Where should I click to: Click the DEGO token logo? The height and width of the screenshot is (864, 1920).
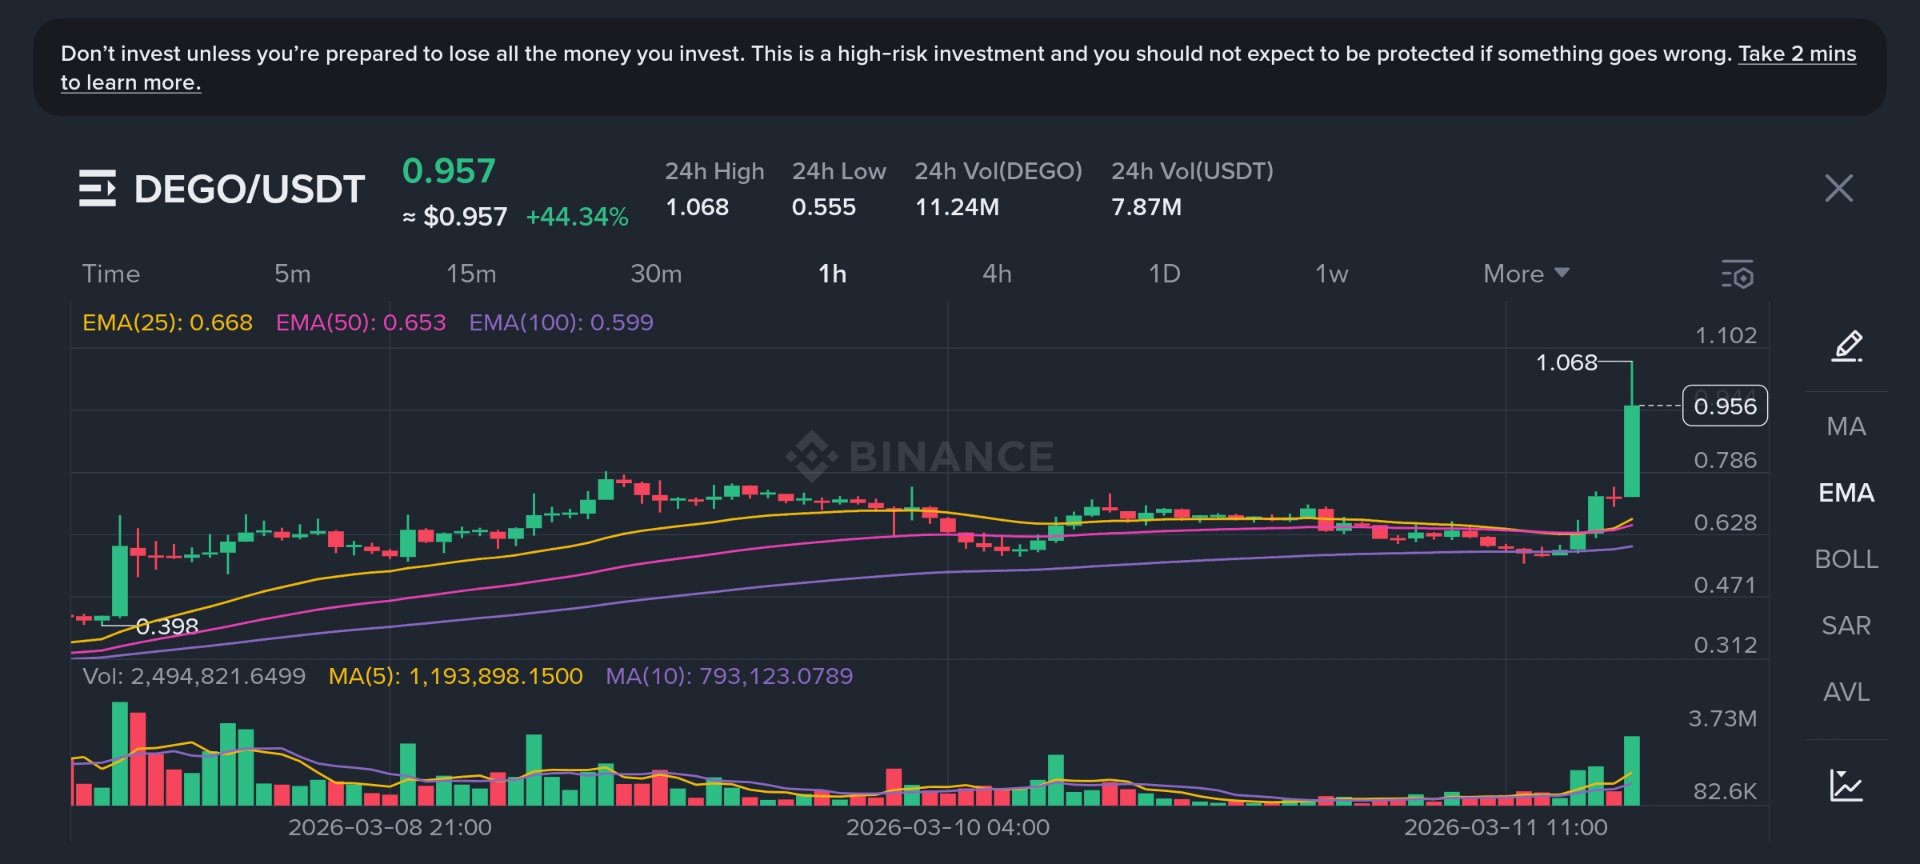(97, 187)
